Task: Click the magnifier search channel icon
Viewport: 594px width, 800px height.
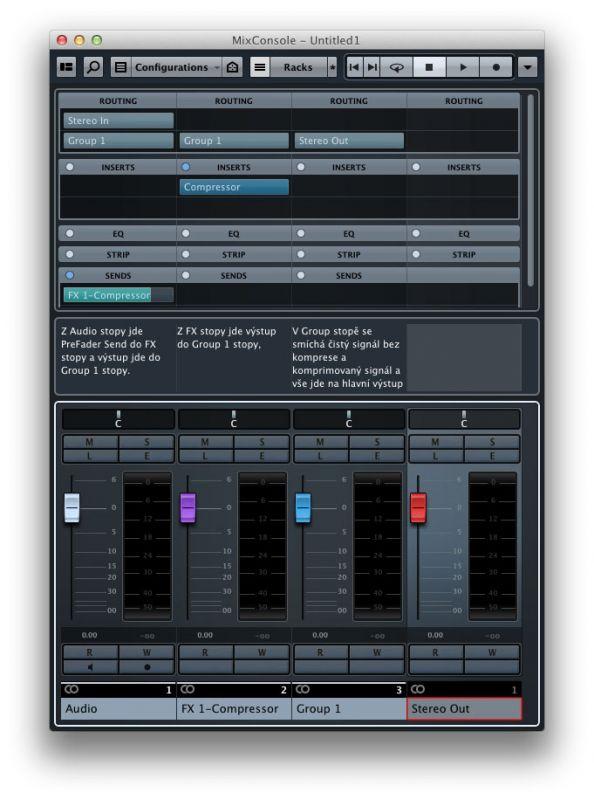Action: coord(93,67)
